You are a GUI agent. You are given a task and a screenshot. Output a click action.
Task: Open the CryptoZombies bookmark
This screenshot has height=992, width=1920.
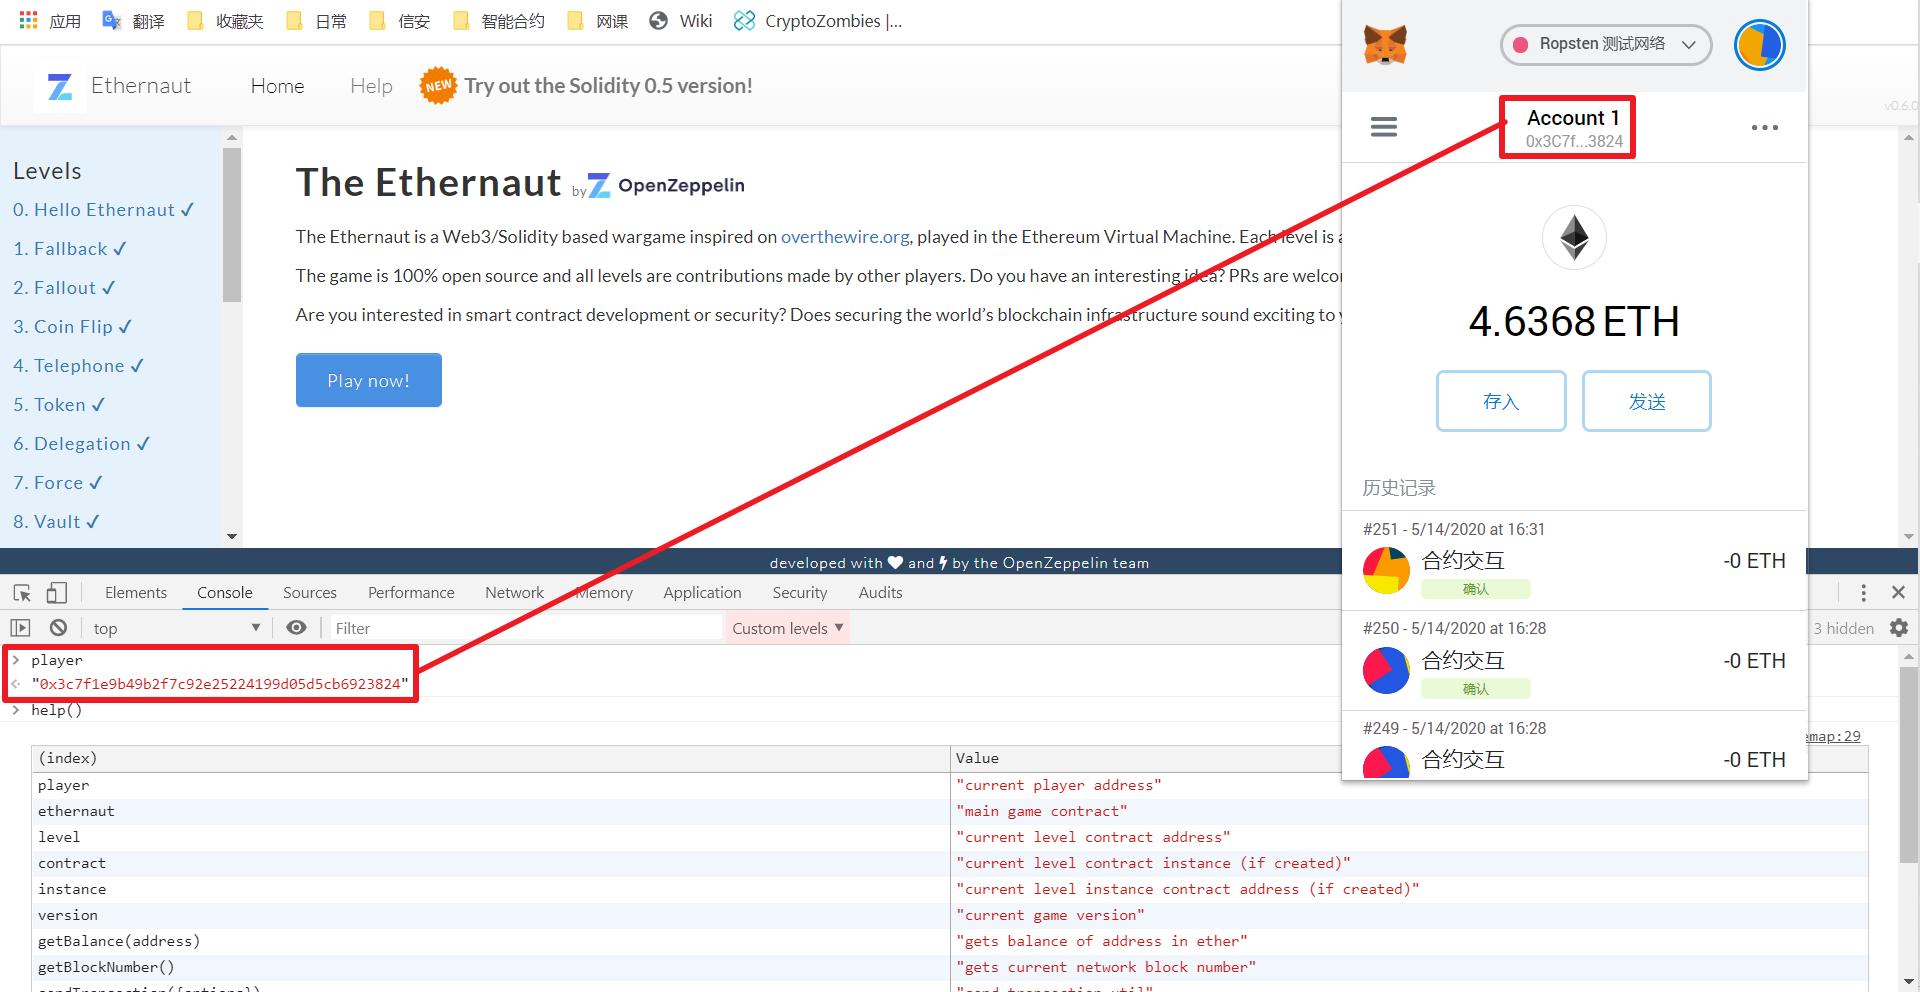point(818,21)
